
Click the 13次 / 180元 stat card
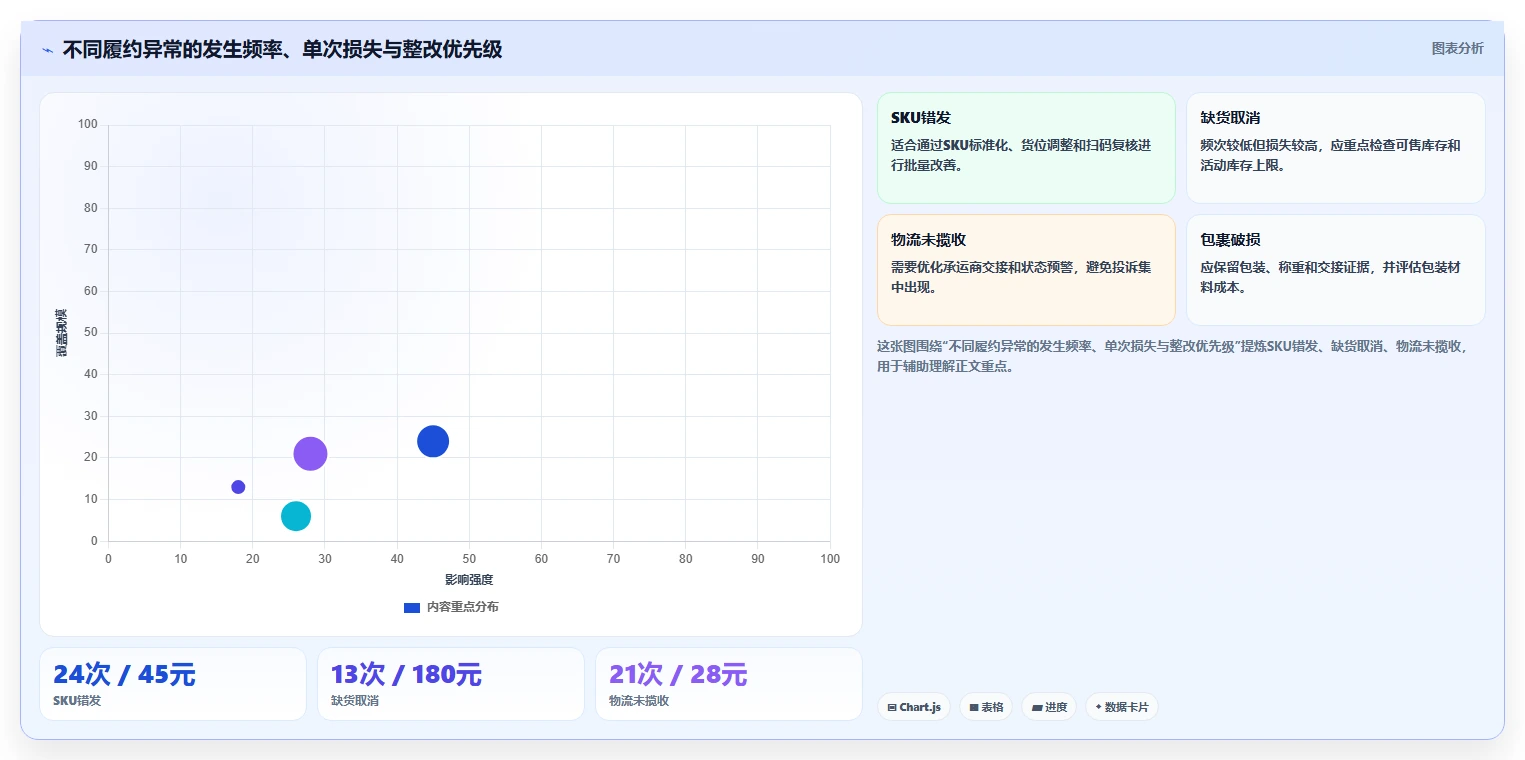pos(451,684)
